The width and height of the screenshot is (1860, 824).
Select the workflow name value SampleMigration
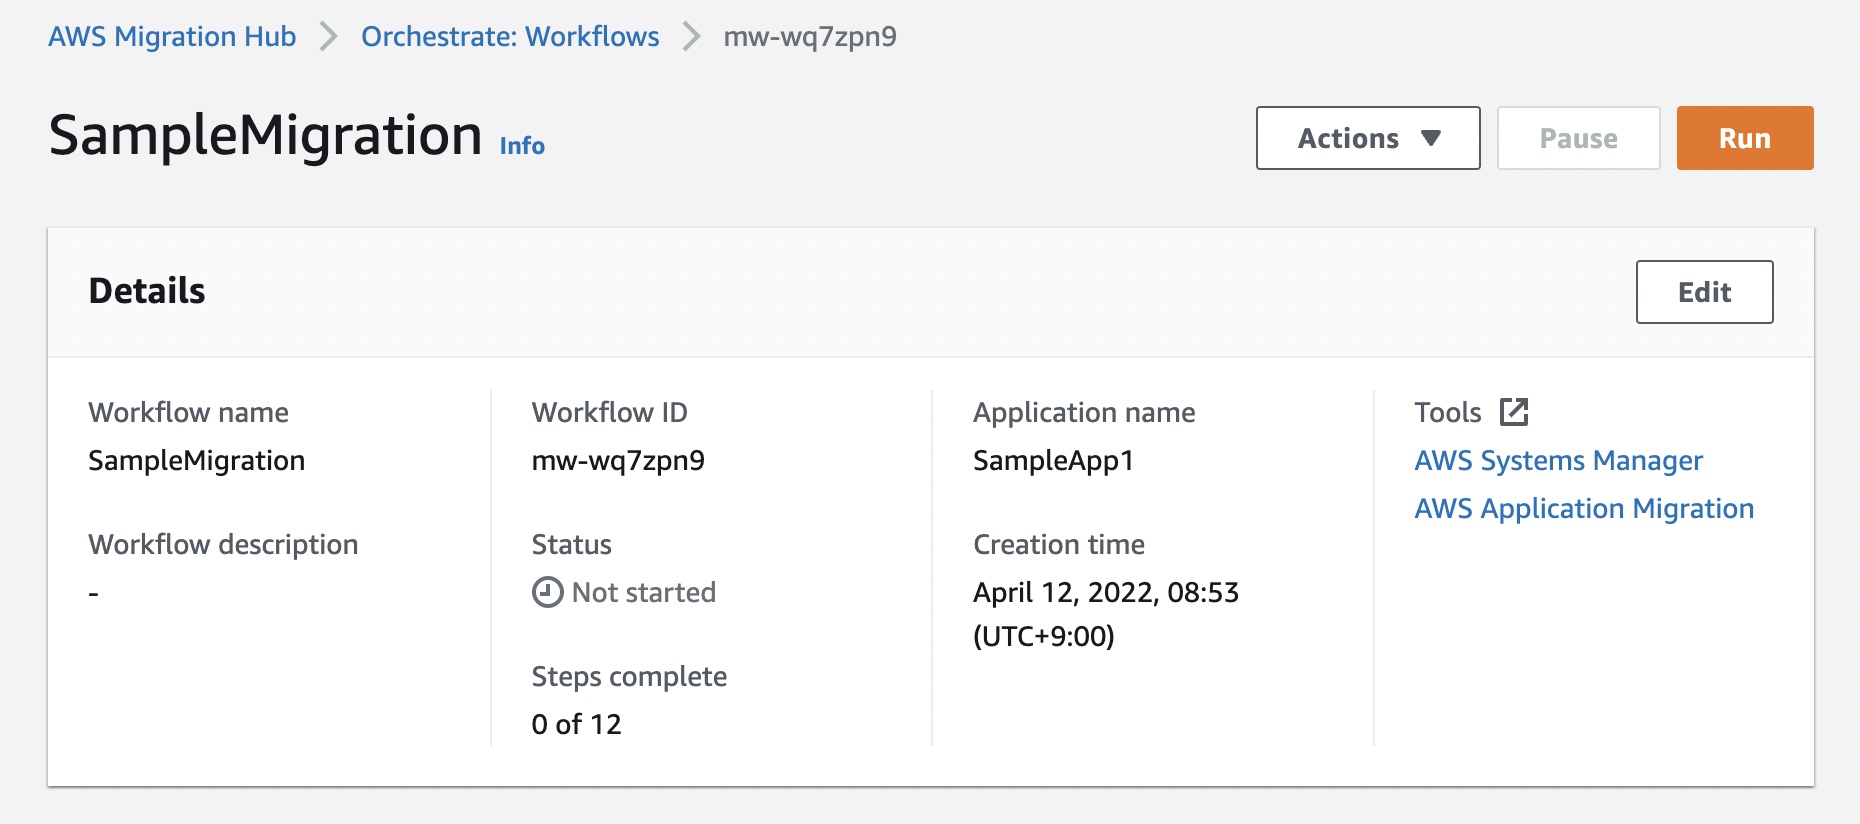(197, 461)
